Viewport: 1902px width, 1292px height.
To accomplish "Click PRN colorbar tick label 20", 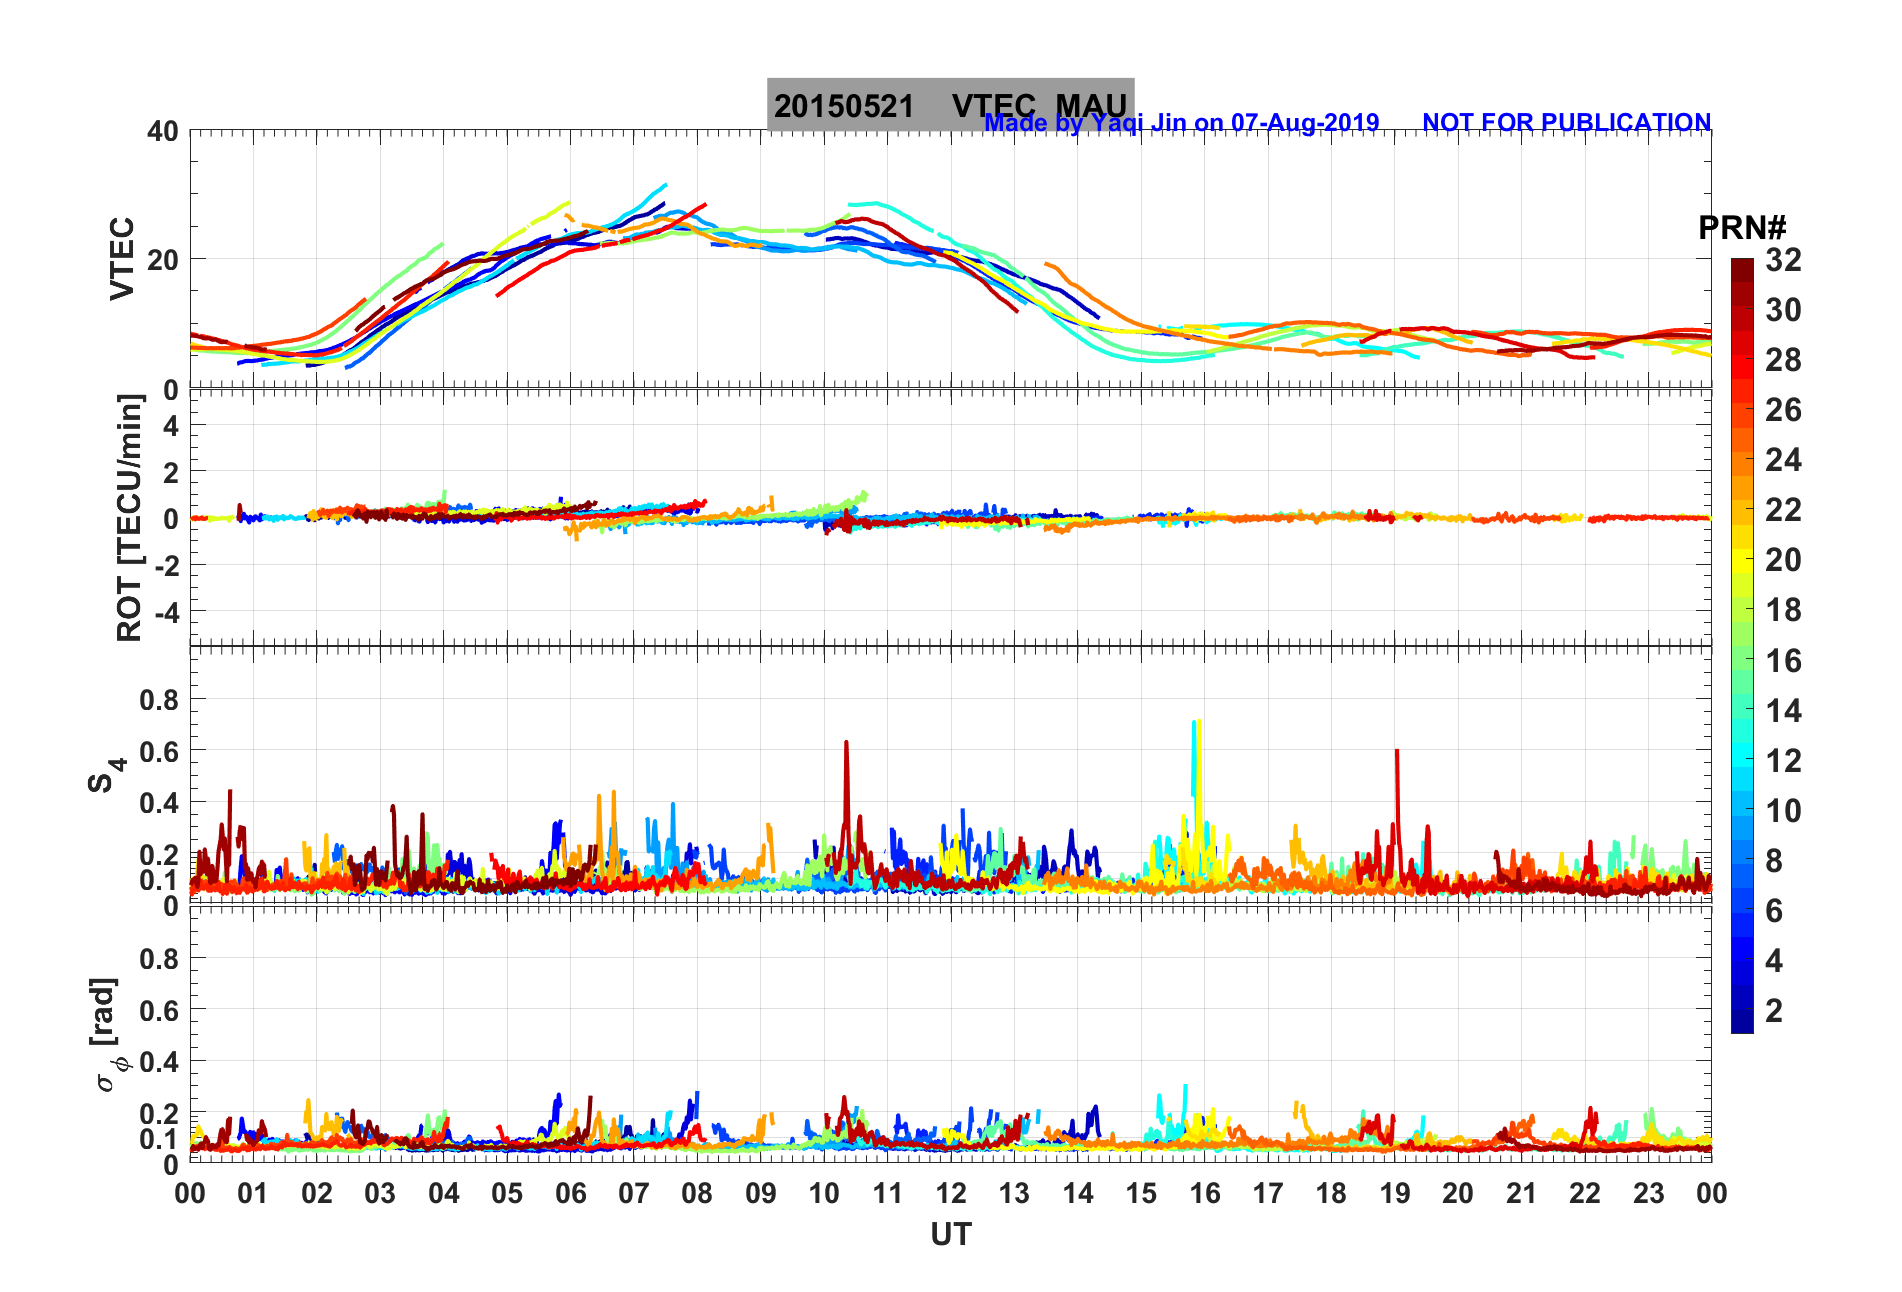I will pyautogui.click(x=1783, y=560).
